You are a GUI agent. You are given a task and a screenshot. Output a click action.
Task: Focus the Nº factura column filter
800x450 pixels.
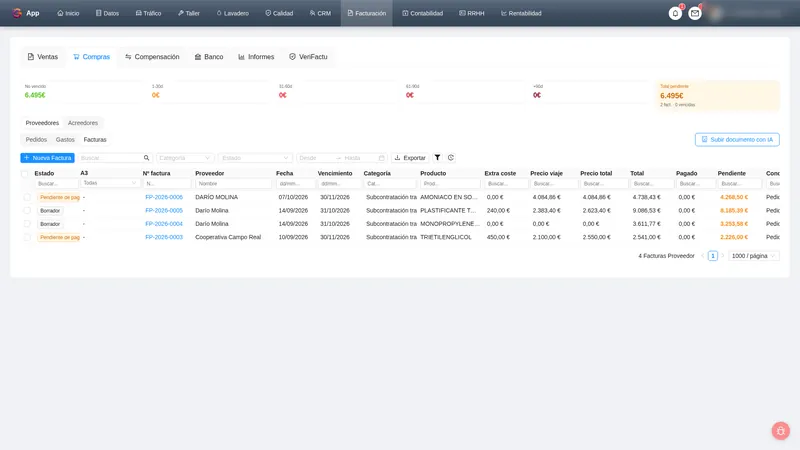(167, 183)
